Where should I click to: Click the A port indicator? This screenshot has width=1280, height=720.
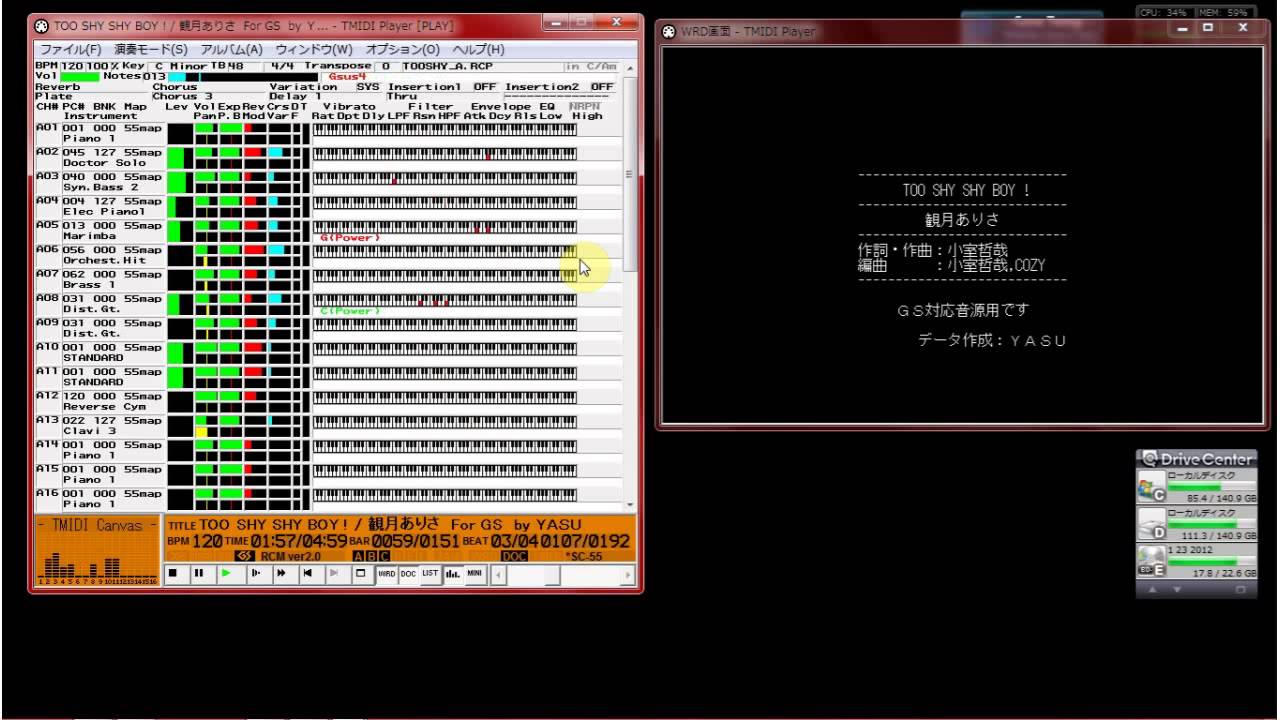pyautogui.click(x=358, y=556)
